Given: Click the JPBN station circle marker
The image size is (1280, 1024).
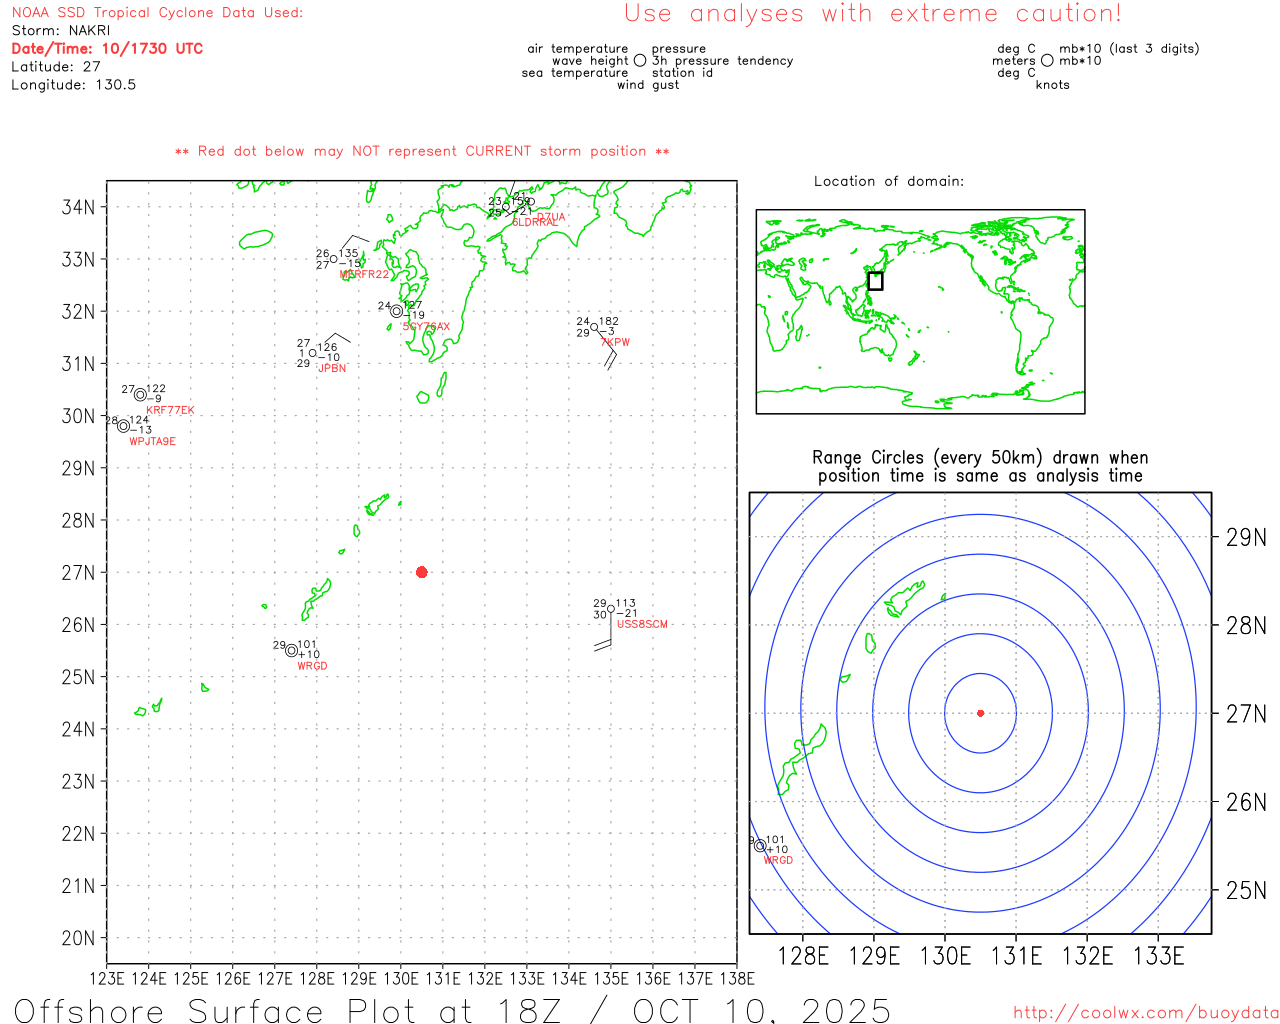Looking at the screenshot, I should [312, 353].
